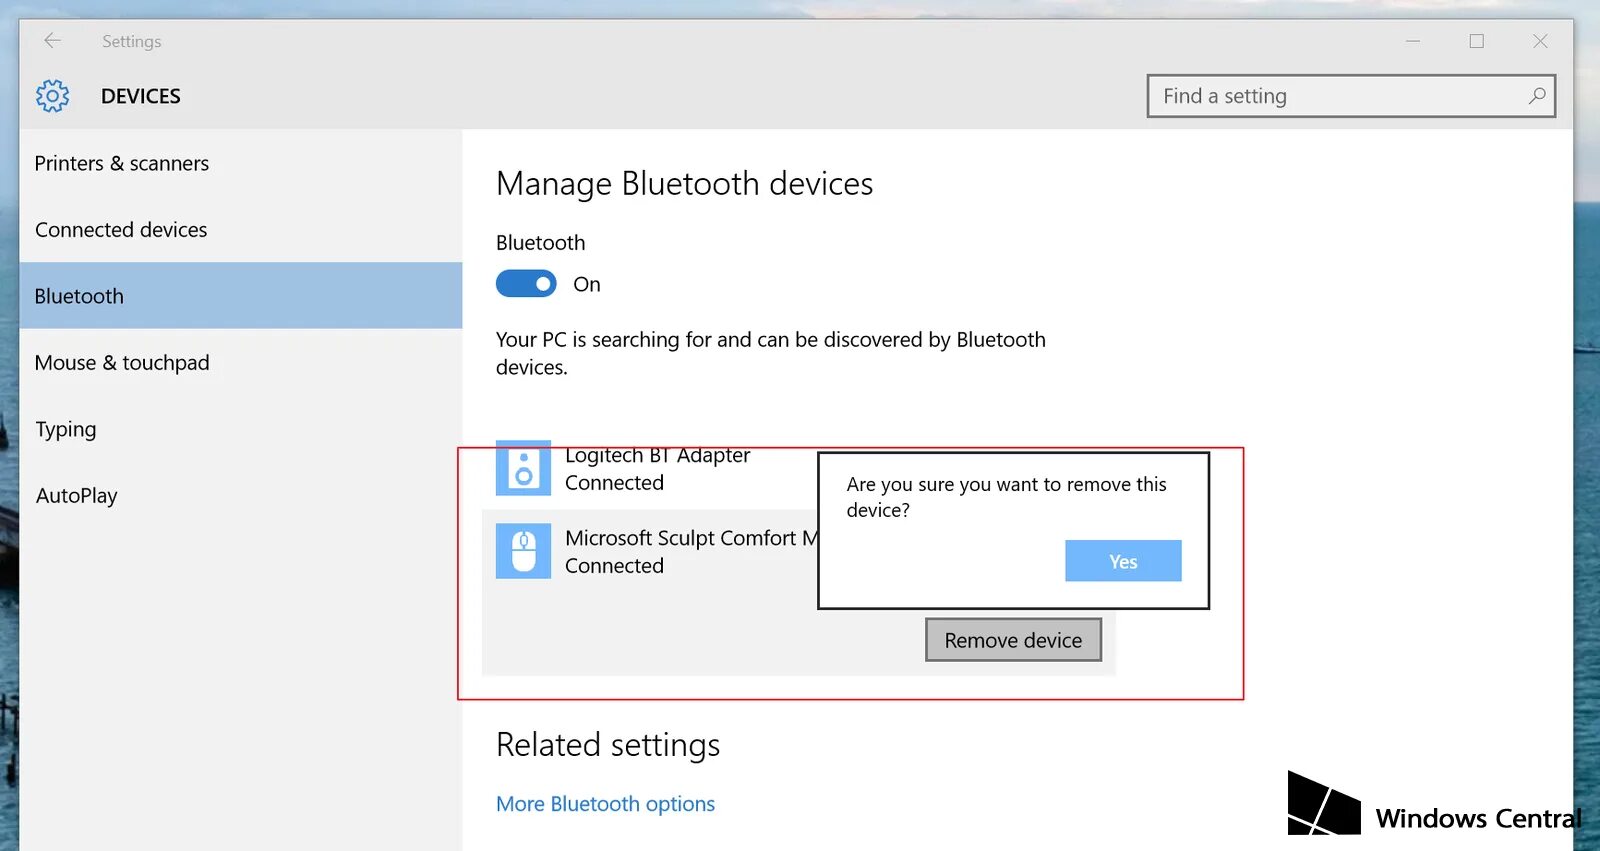
Task: Click the Settings window title
Action: pos(131,41)
